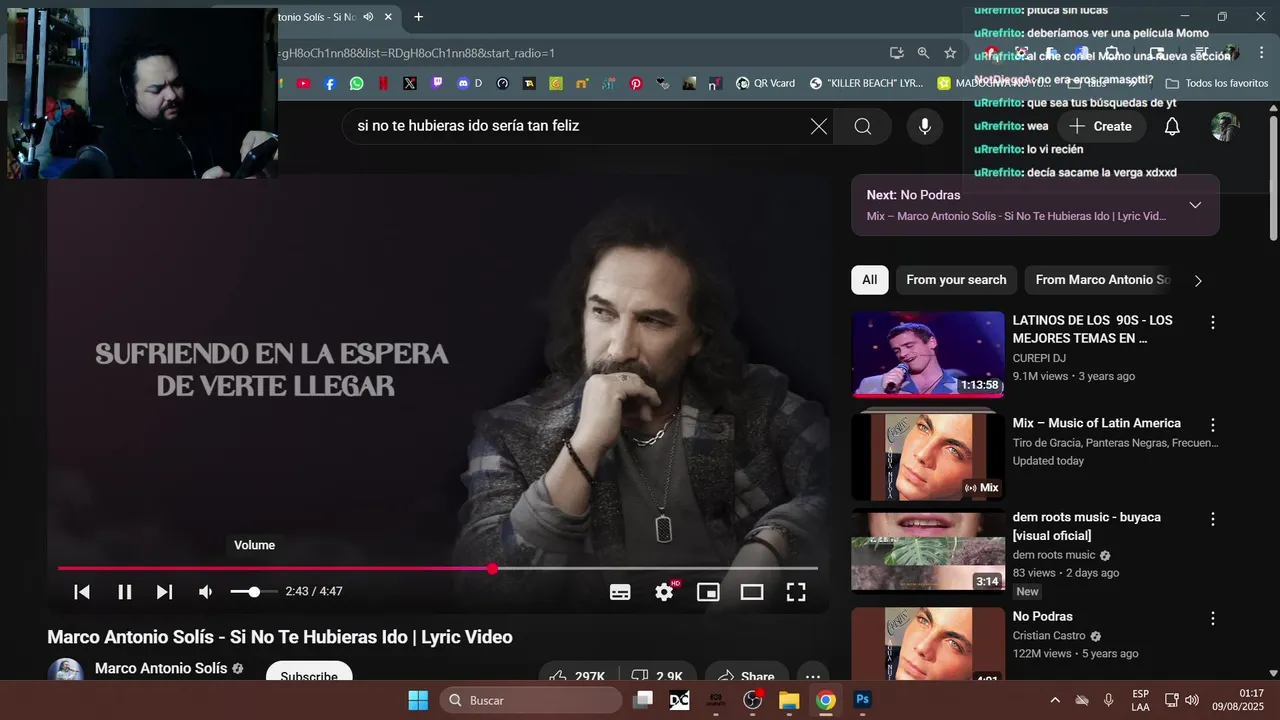Open File Explorer from the taskbar

[789, 700]
